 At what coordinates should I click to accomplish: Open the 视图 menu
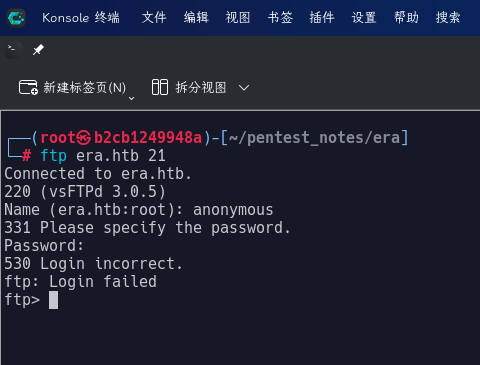pos(238,17)
